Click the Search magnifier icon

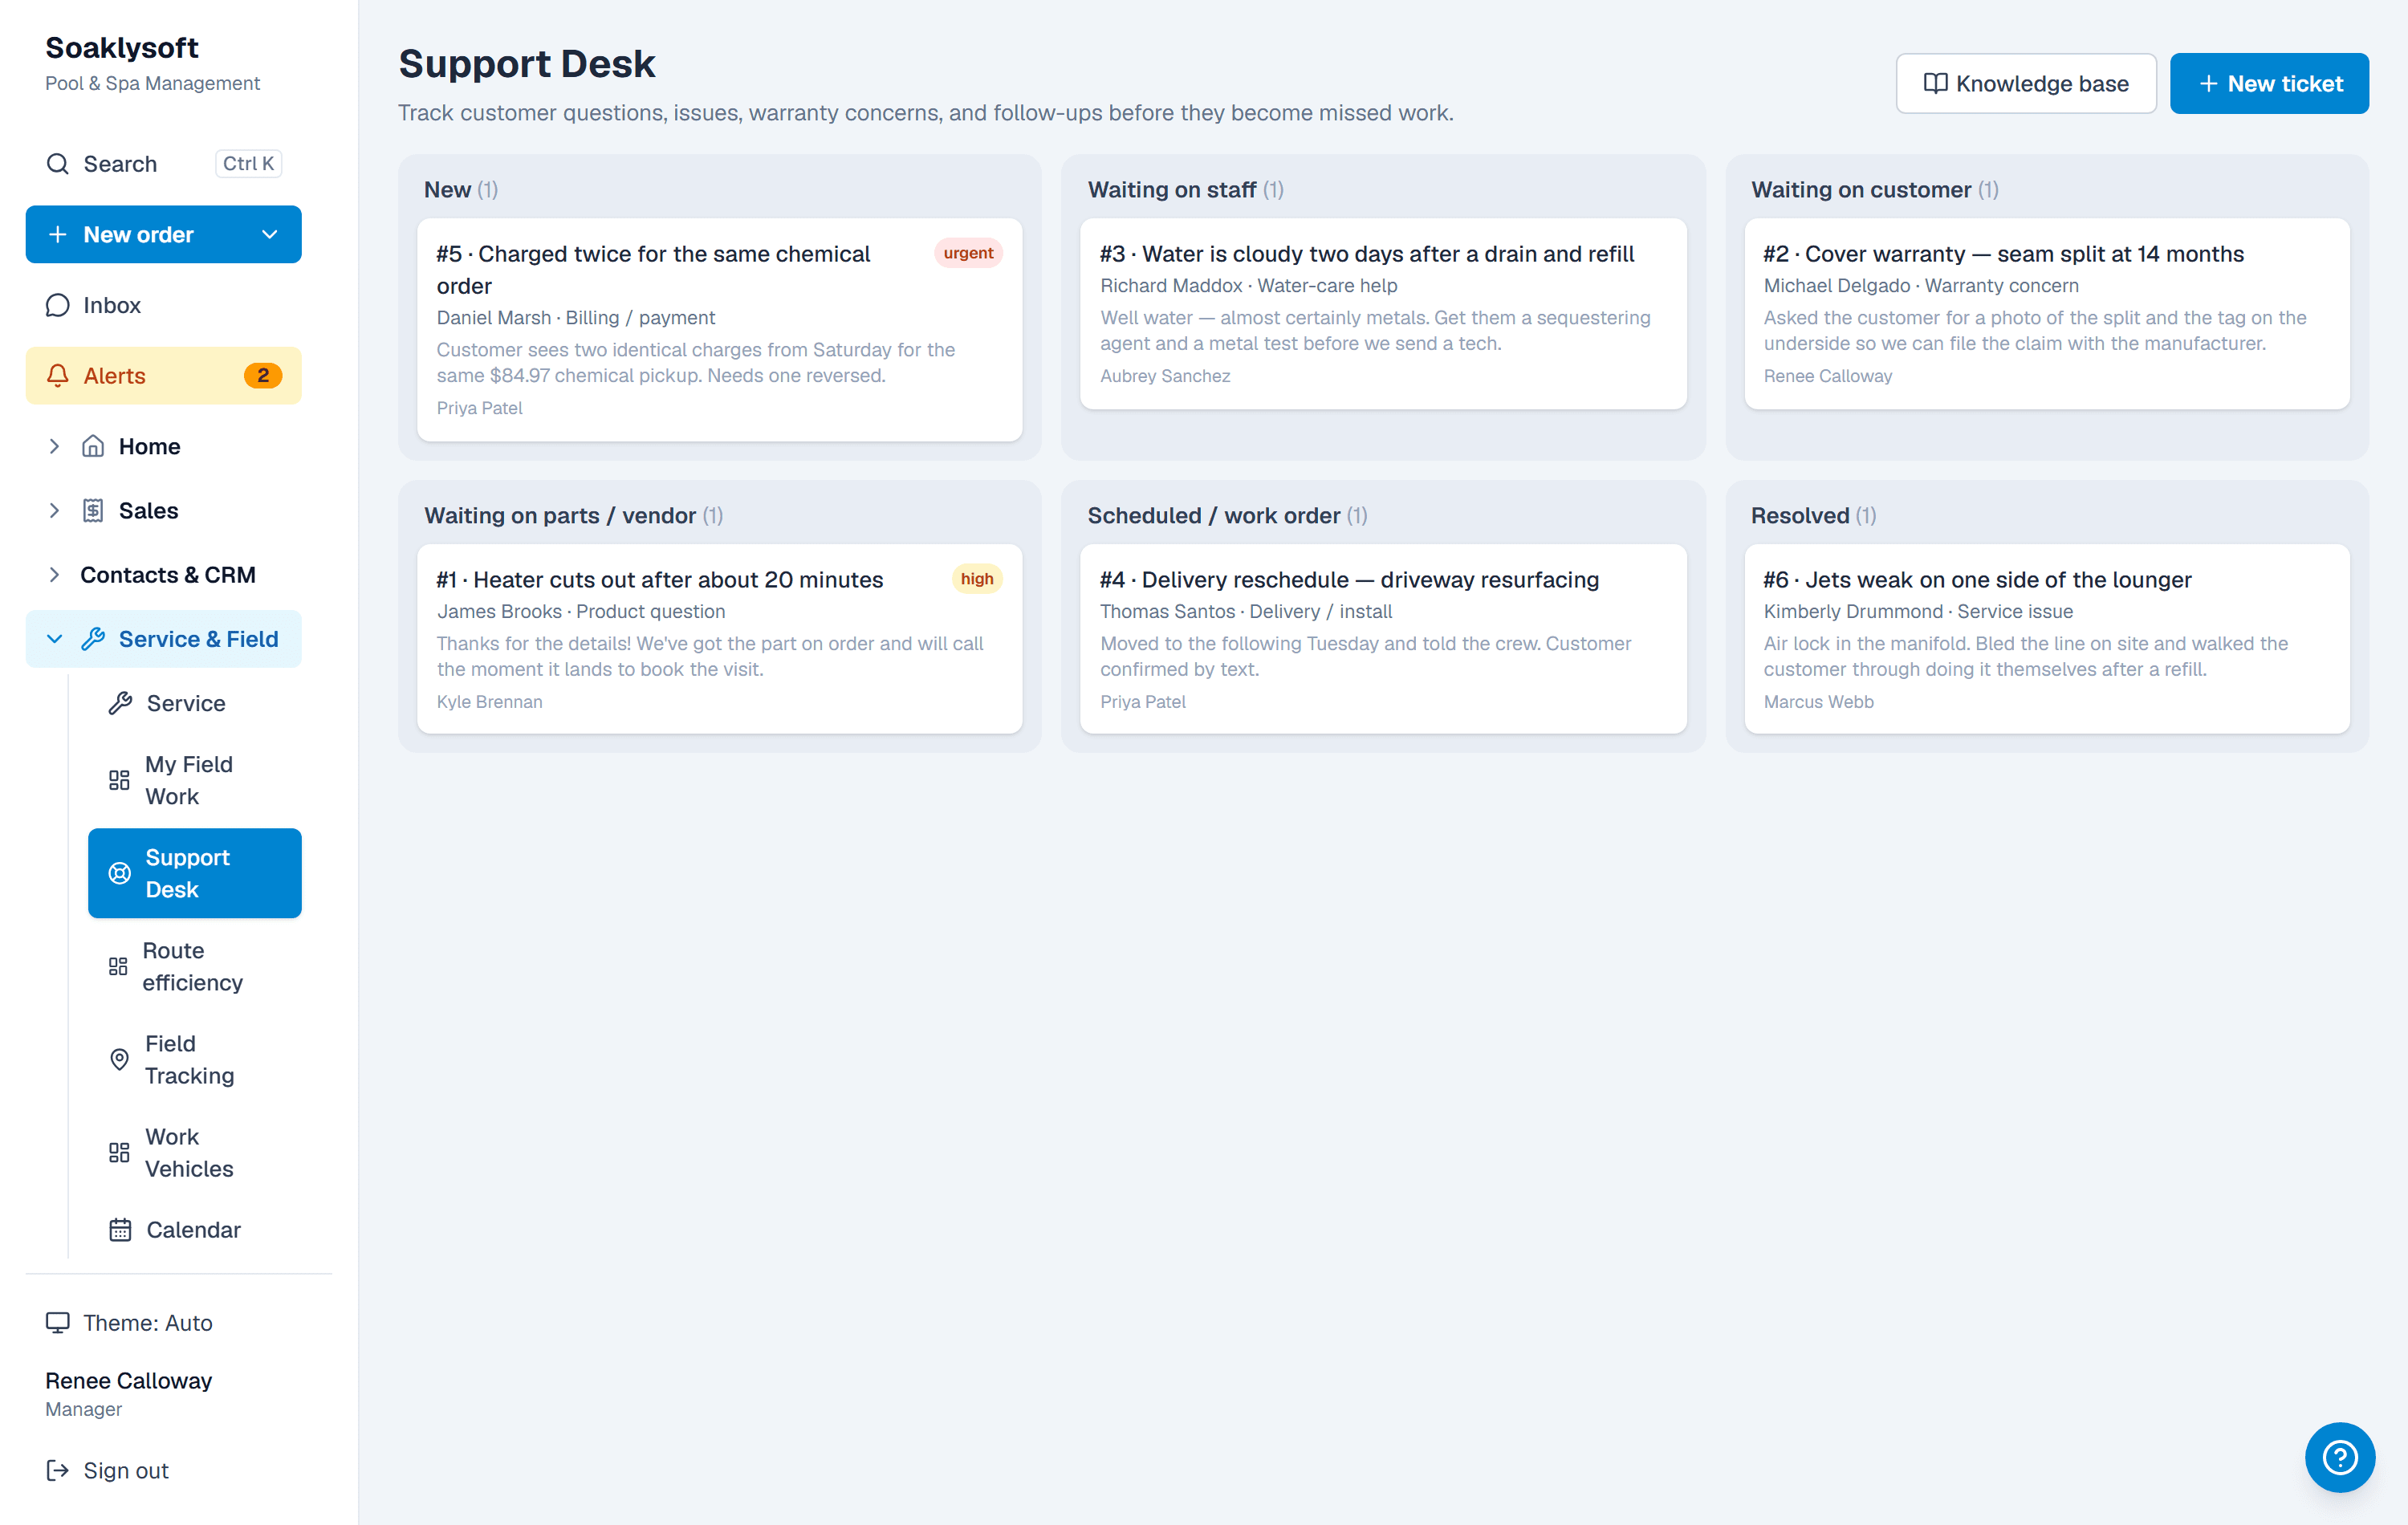pyautogui.click(x=58, y=163)
